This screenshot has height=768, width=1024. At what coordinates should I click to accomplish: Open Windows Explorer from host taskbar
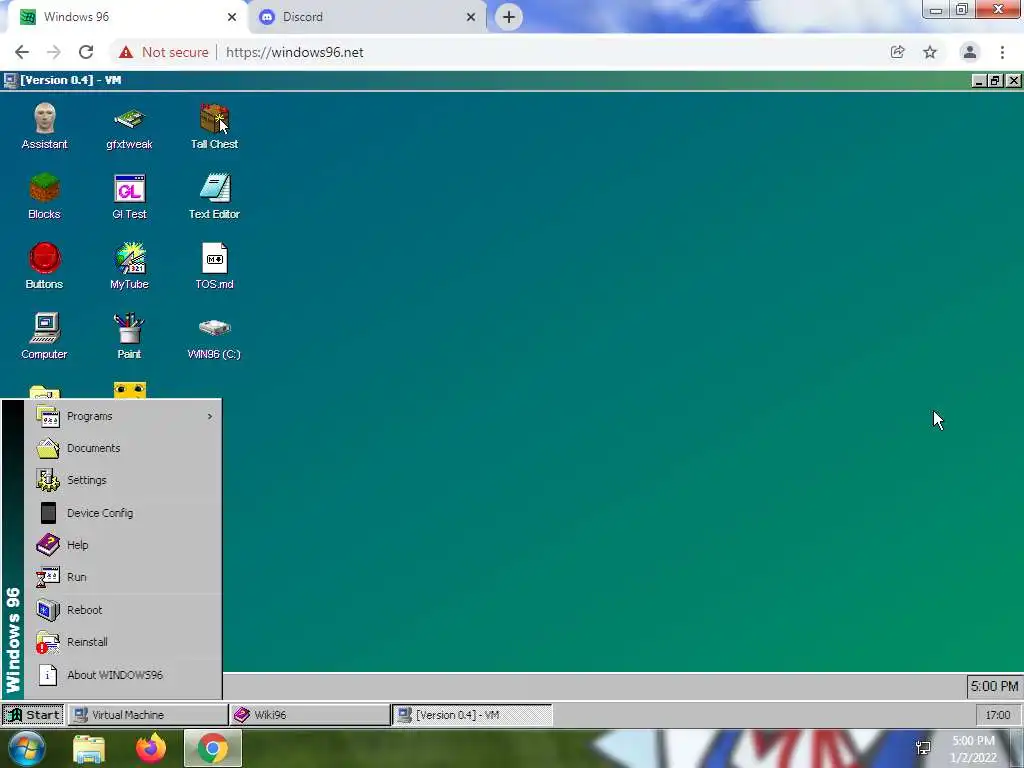[89, 748]
